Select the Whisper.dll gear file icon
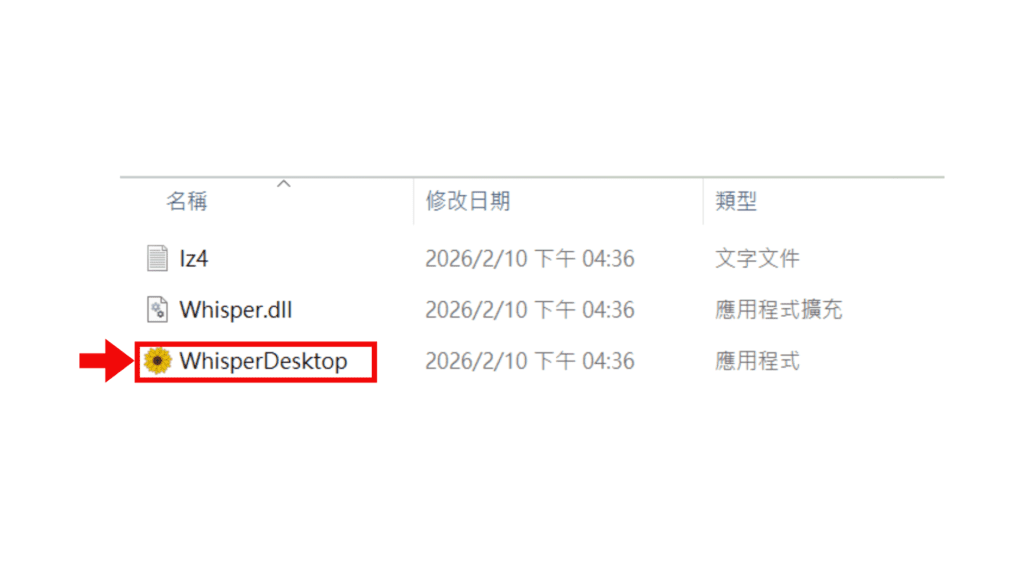The width and height of the screenshot is (1024, 576). (157, 310)
